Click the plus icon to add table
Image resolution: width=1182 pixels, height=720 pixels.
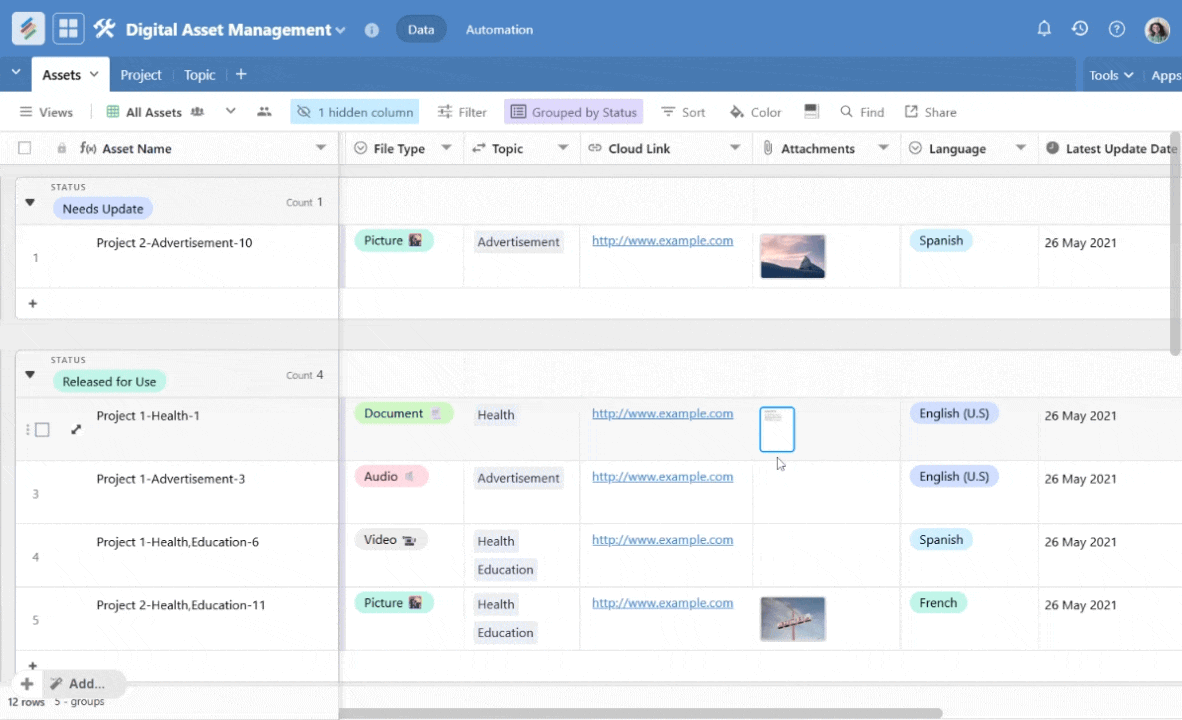click(x=241, y=75)
